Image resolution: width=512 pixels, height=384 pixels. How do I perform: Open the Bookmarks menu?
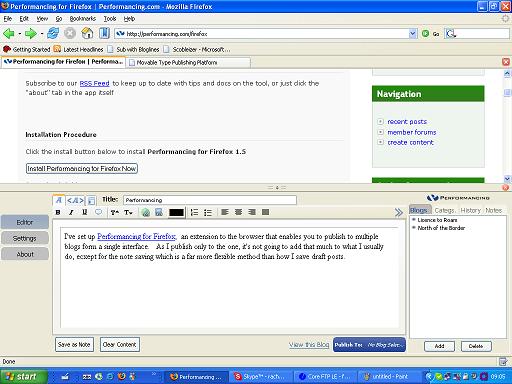[83, 19]
